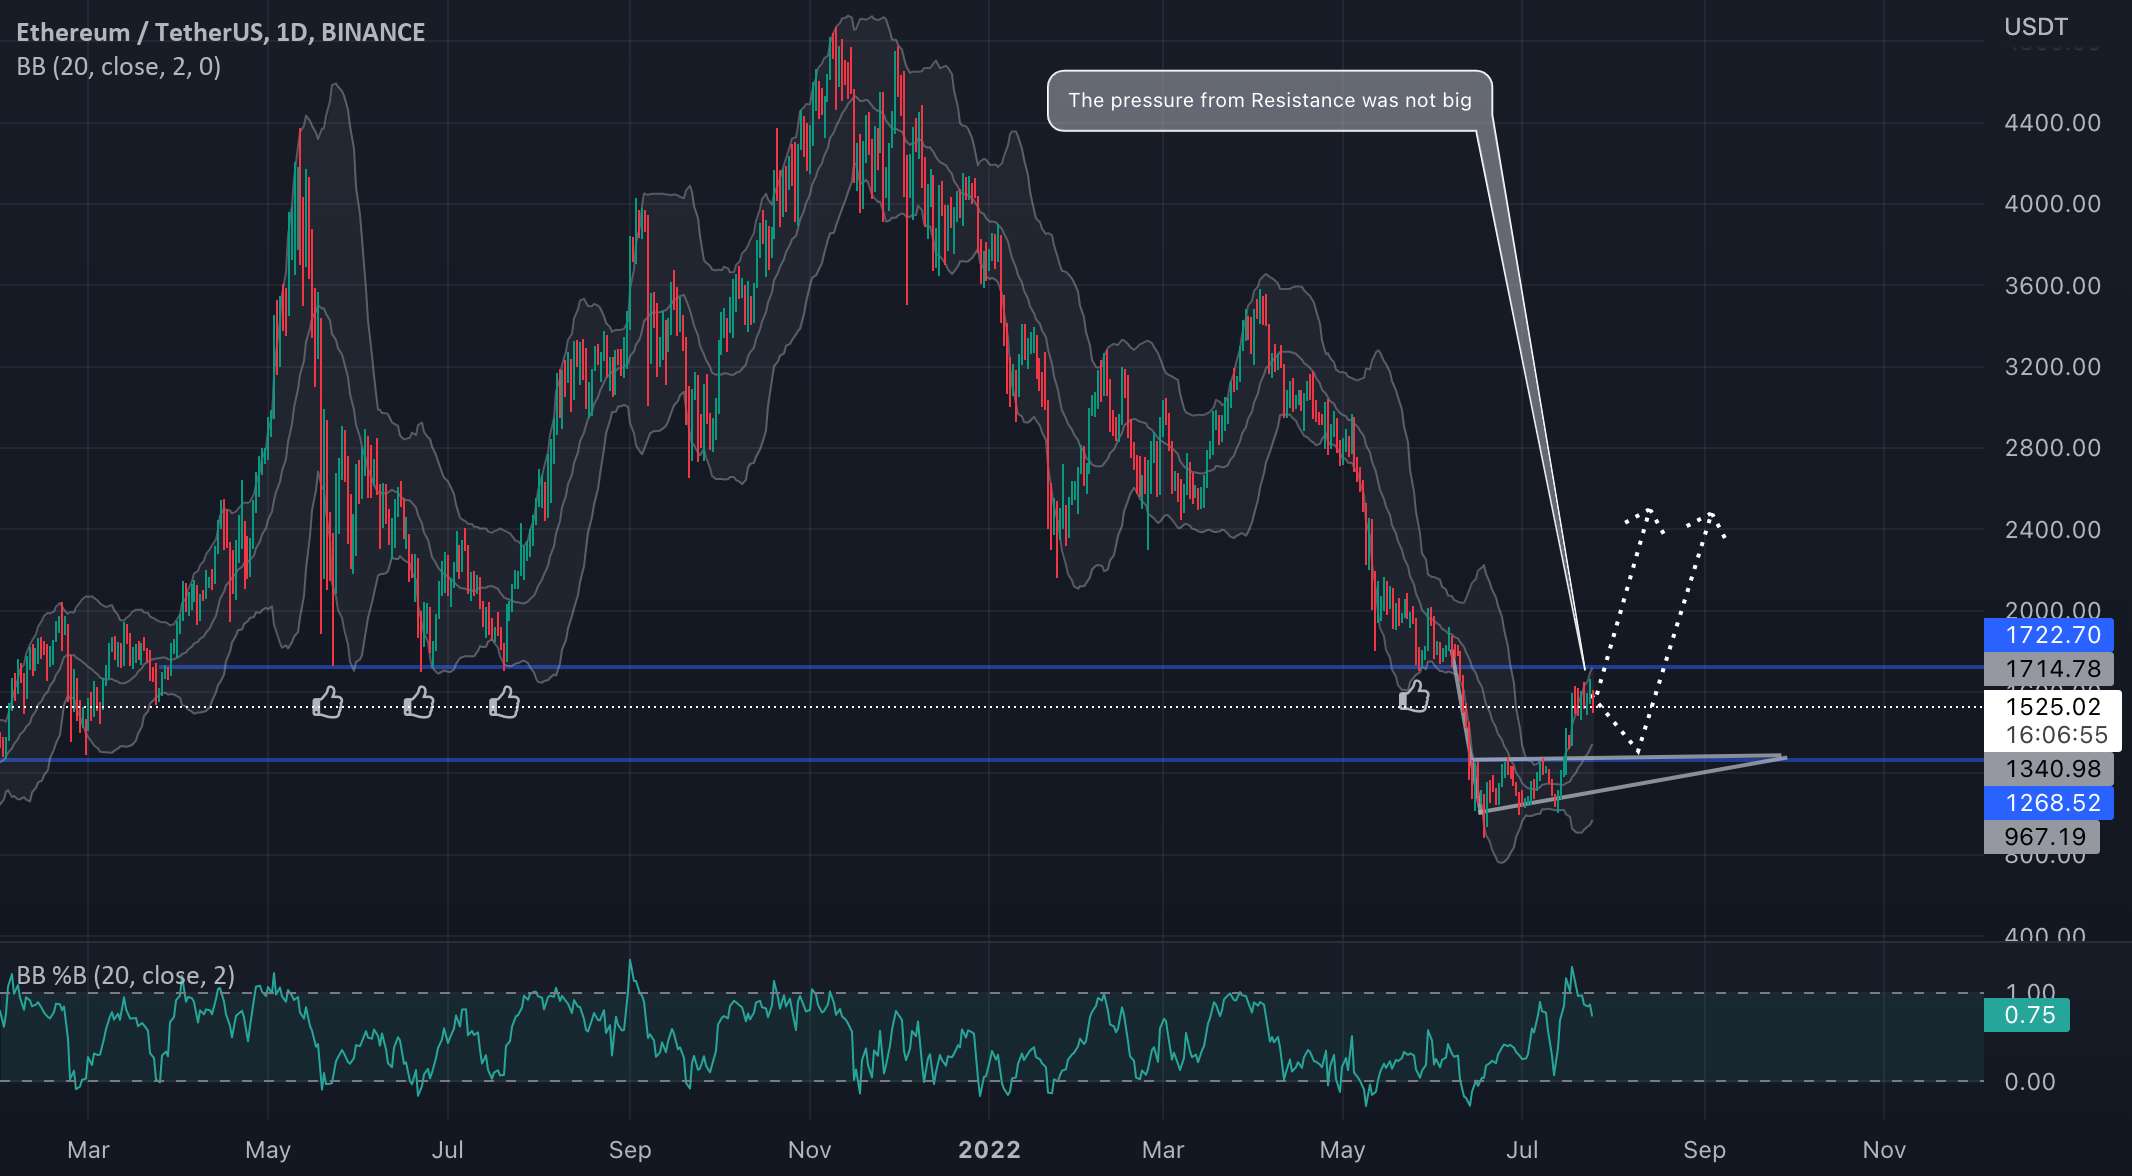Click the 2800.00 price axis label
The width and height of the screenshot is (2132, 1176).
(x=2052, y=448)
